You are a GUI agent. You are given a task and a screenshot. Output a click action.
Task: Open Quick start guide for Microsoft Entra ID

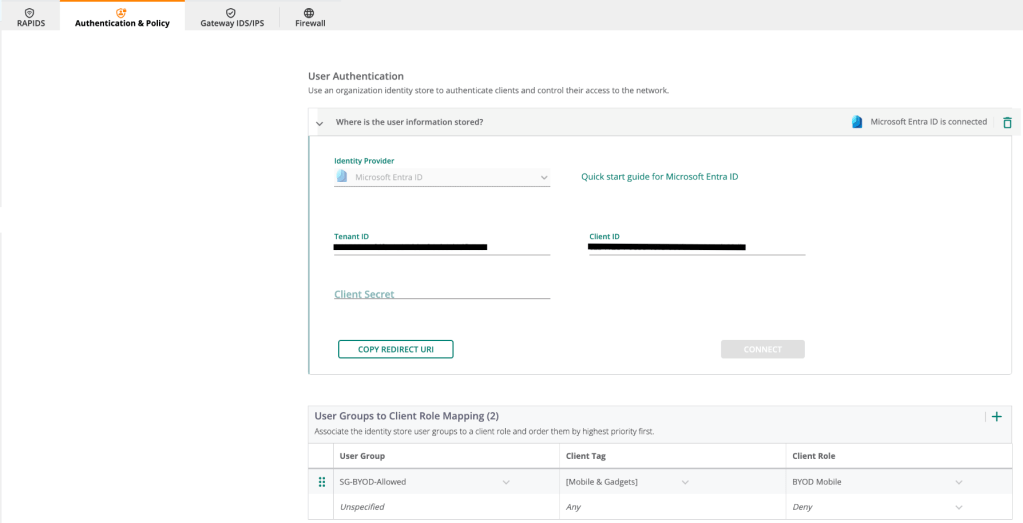click(x=659, y=177)
